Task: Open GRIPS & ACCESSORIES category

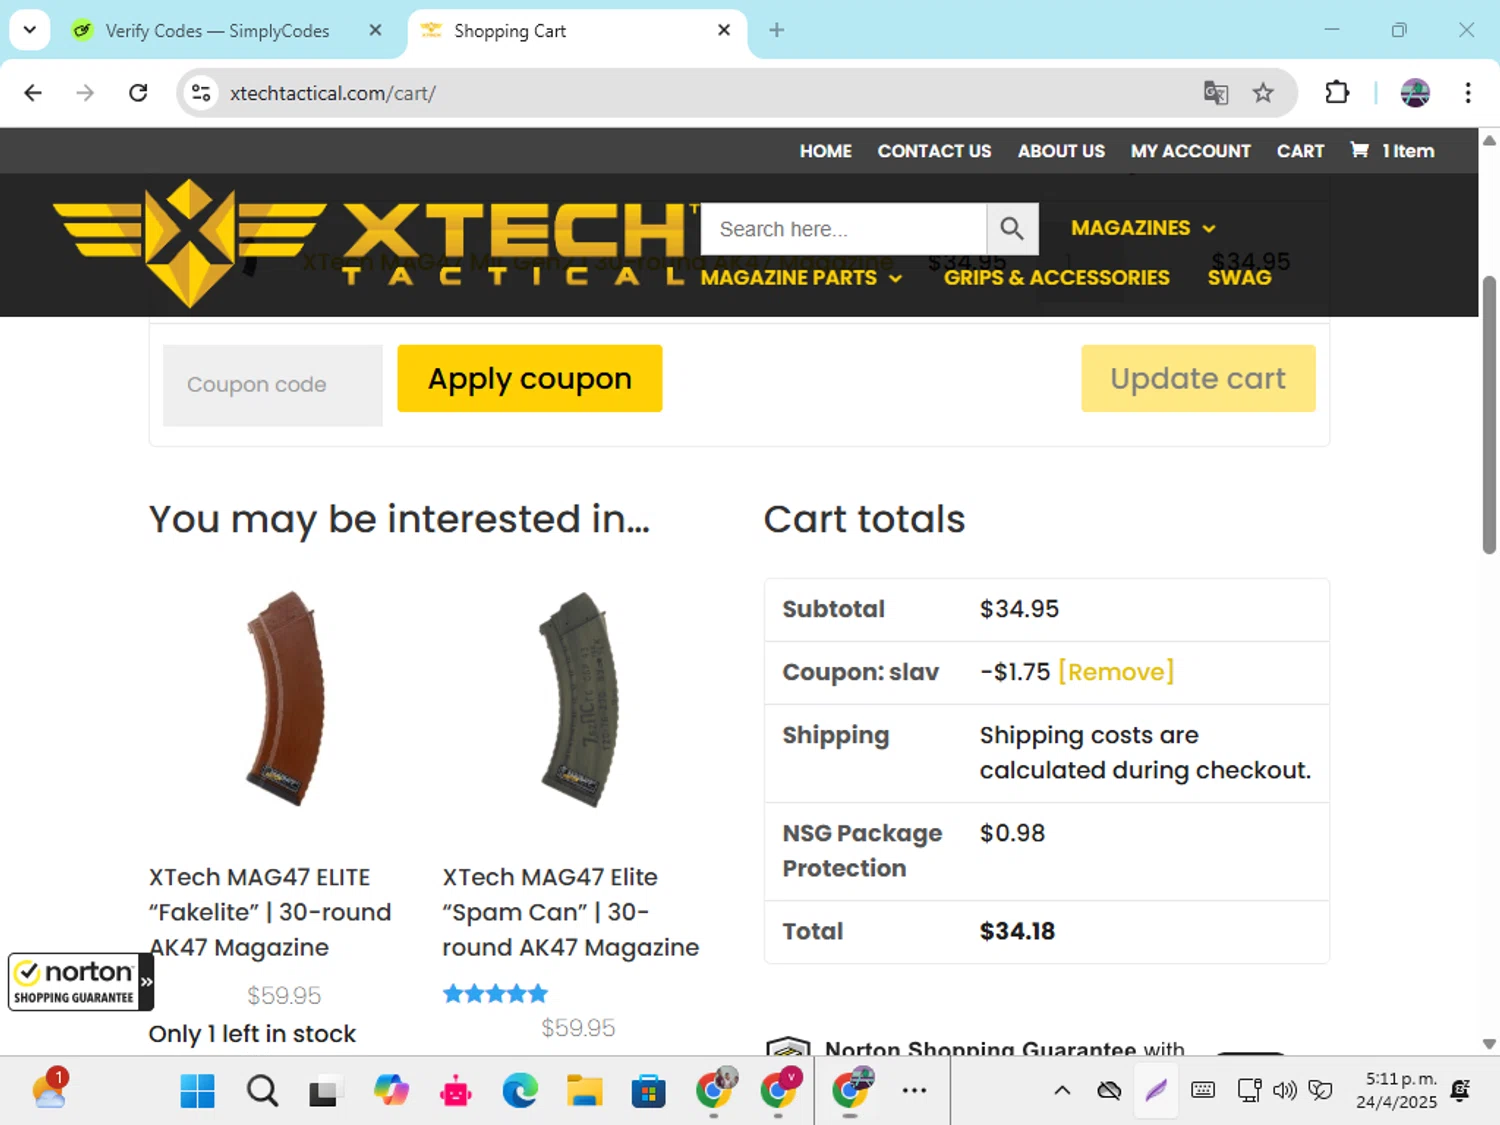Action: click(1056, 278)
